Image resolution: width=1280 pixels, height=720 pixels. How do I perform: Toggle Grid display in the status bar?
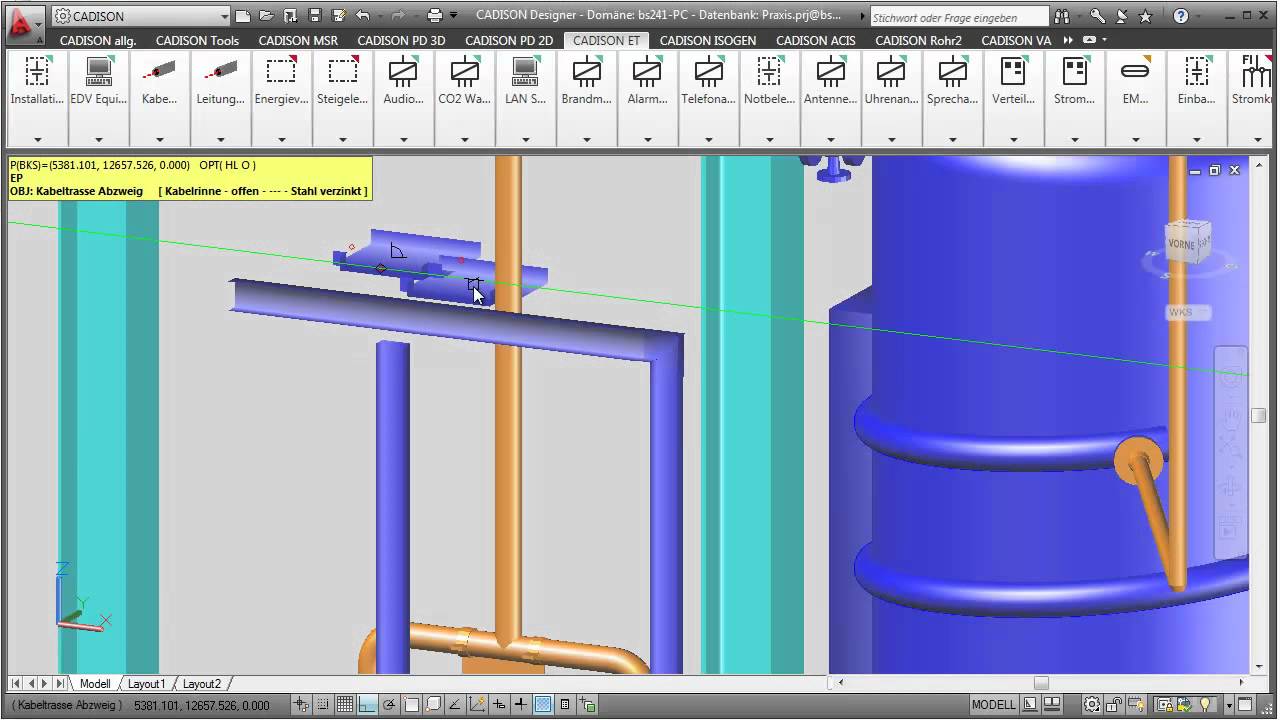coord(344,705)
